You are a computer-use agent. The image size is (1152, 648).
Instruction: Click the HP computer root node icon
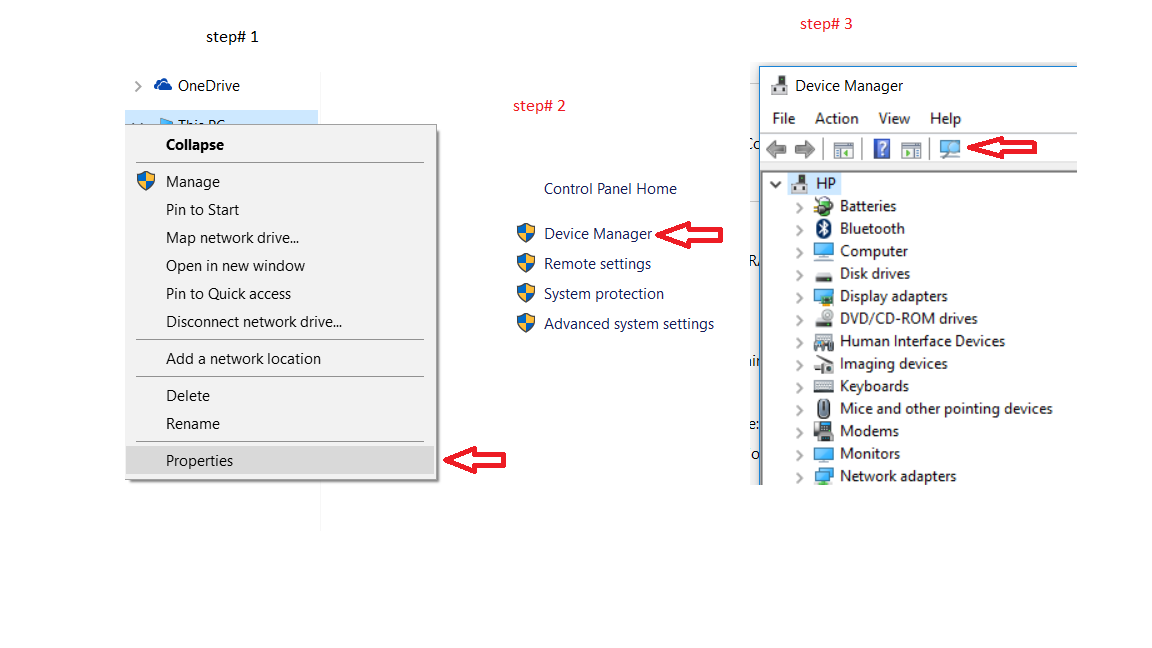pos(799,184)
